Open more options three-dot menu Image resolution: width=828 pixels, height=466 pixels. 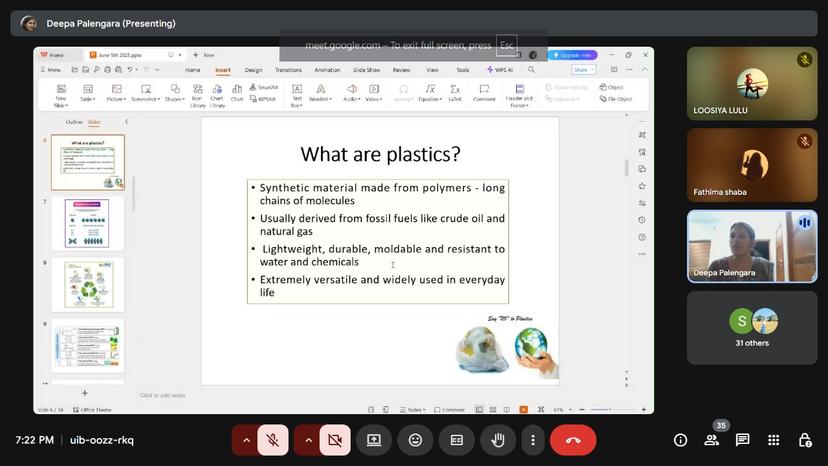pos(533,440)
